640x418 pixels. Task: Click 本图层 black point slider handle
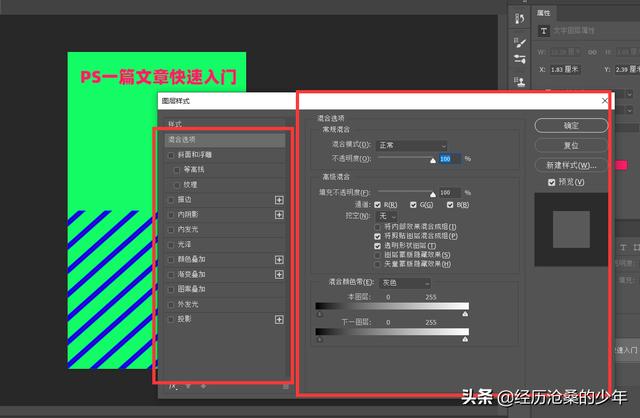pos(320,314)
